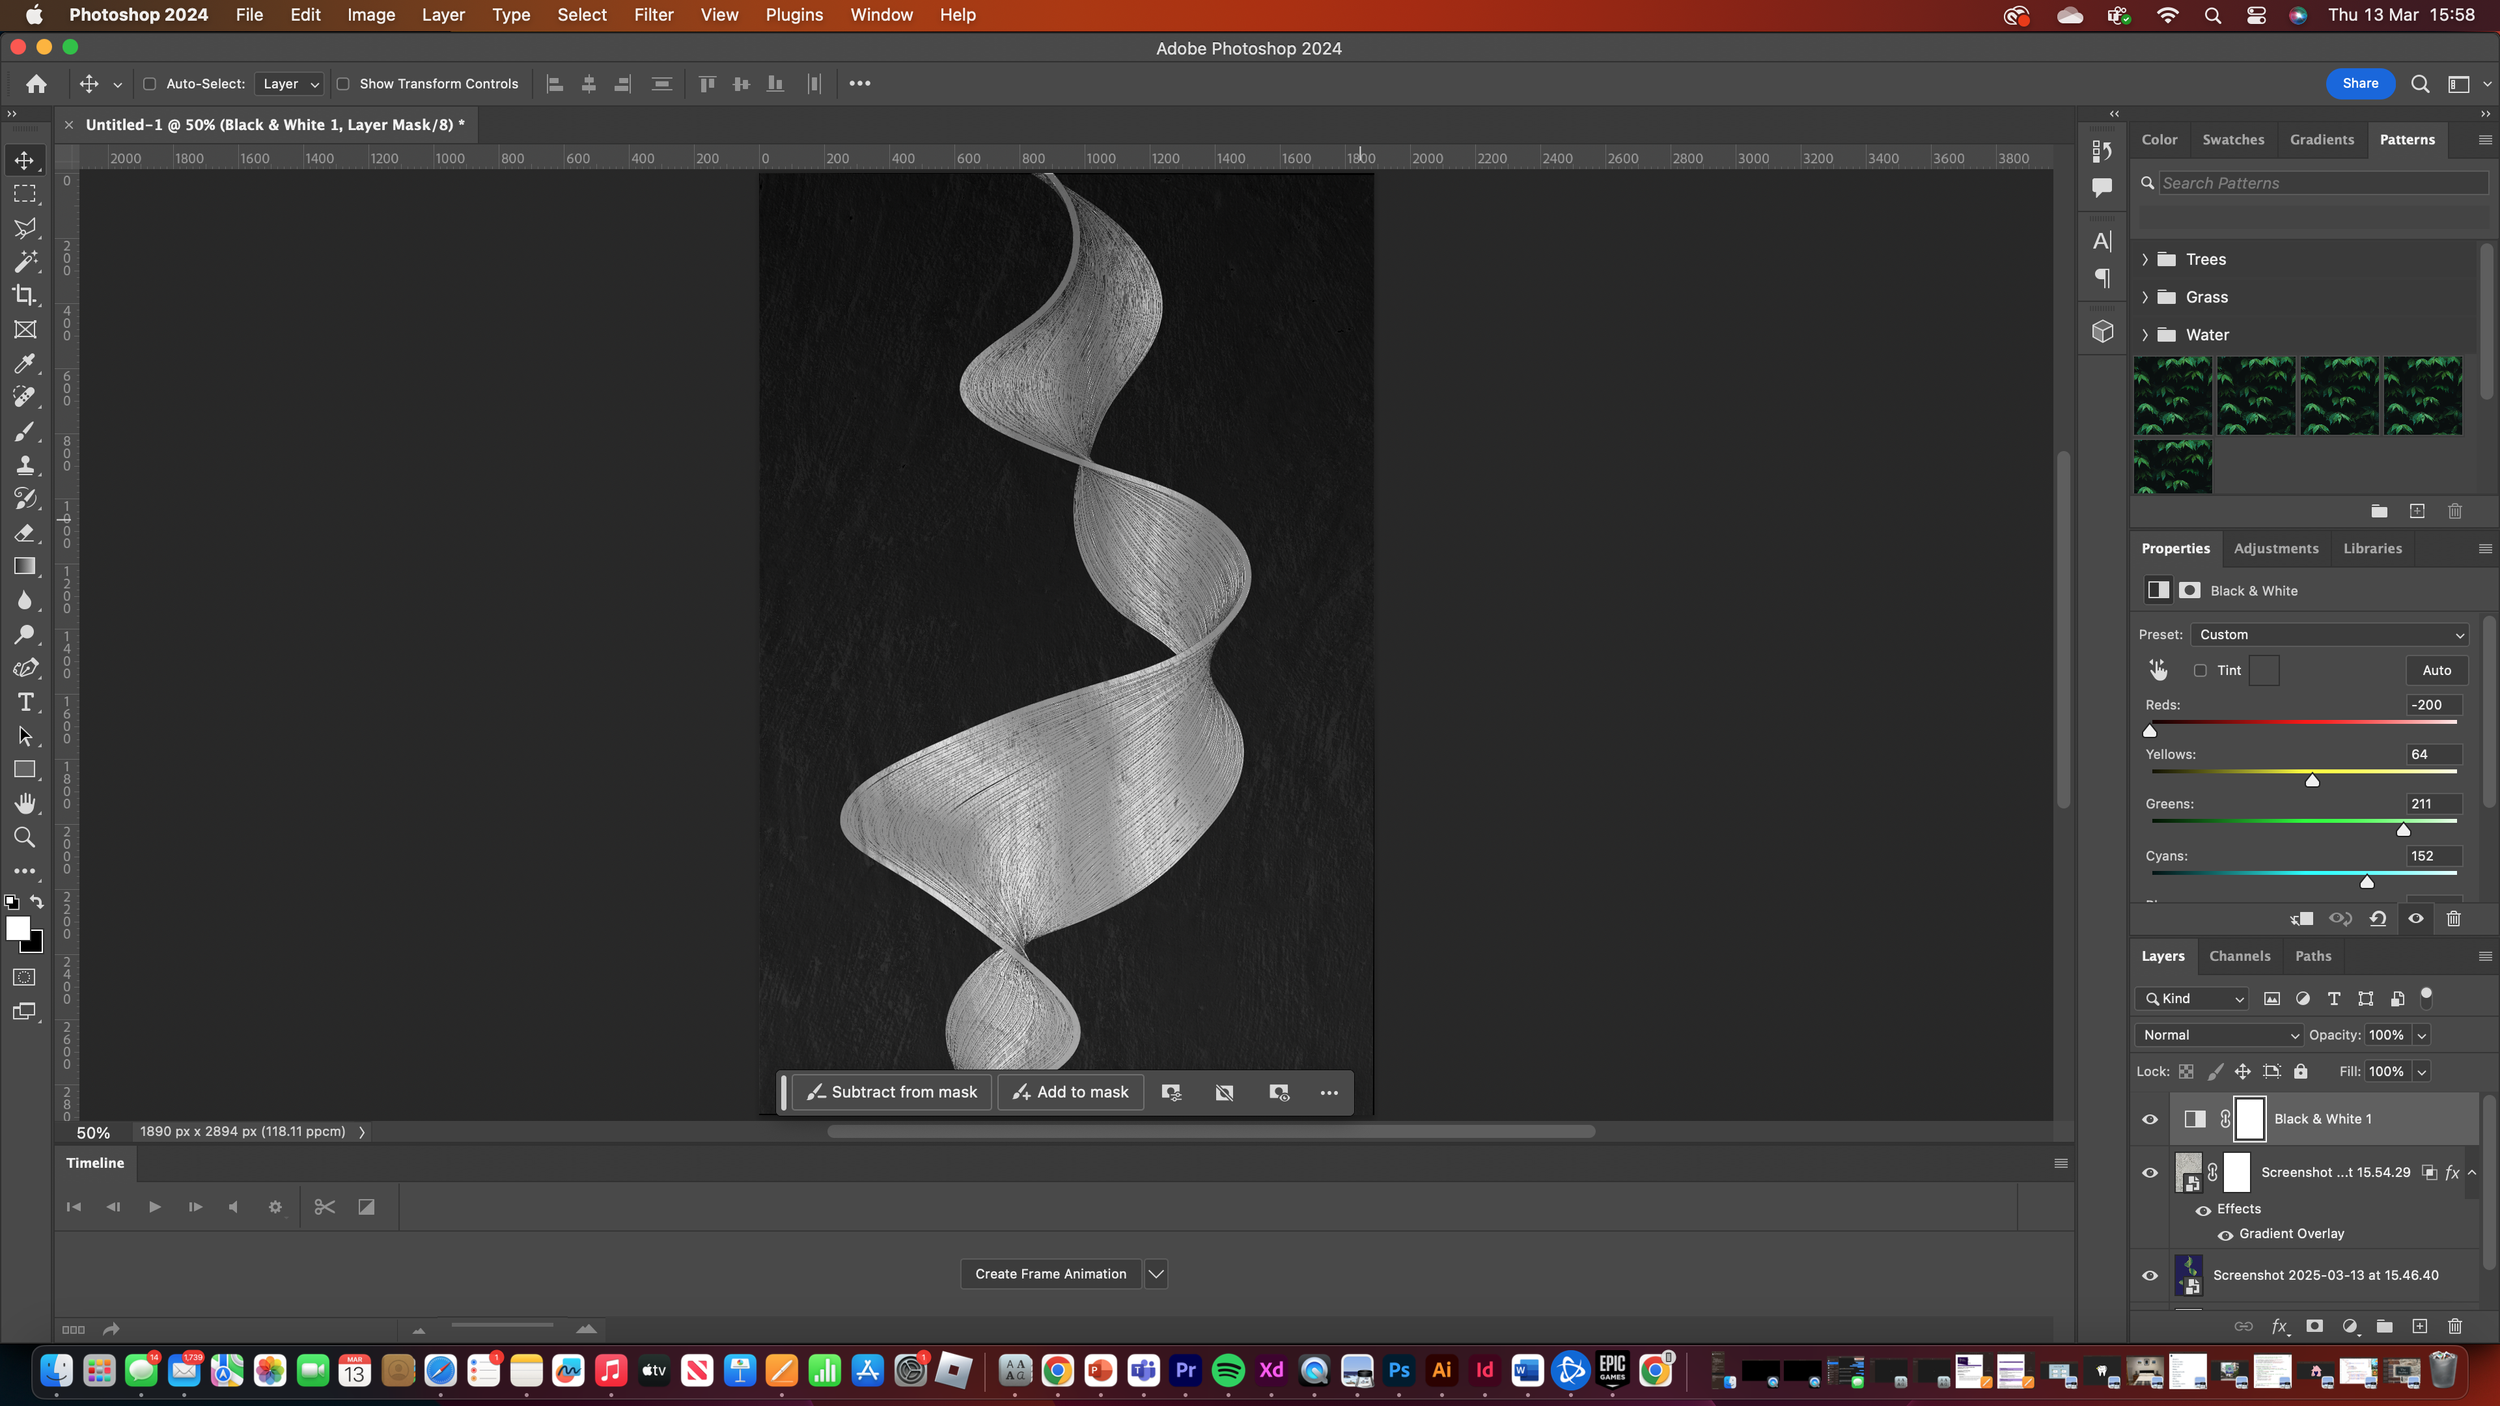
Task: Swap foreground and background colors
Action: pyautogui.click(x=37, y=902)
